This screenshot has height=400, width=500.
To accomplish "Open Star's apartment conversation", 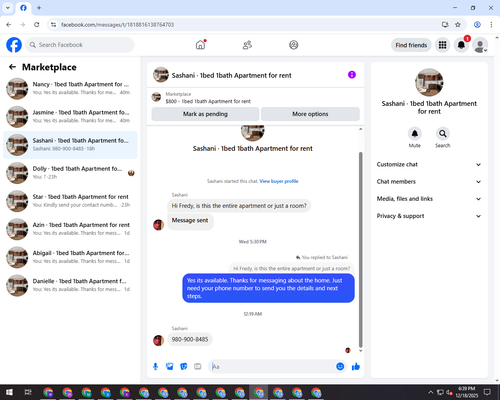I will click(70, 201).
